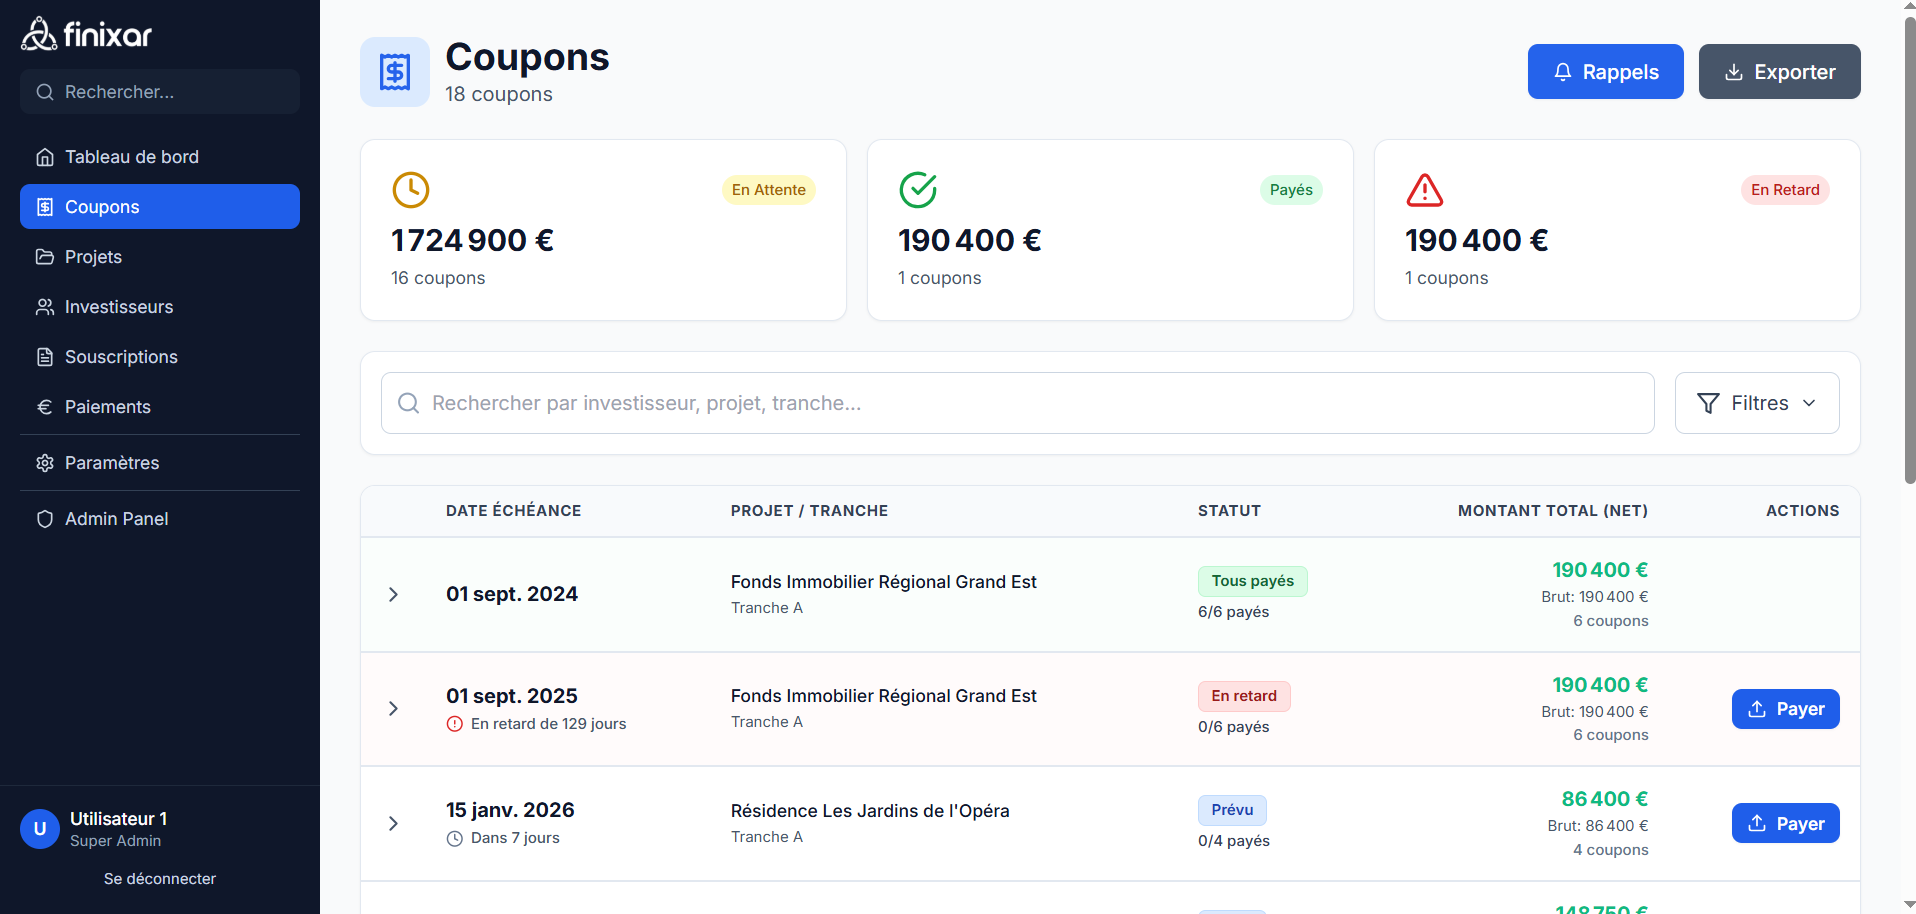Select the Tableau de bord home icon
1916x914 pixels.
click(x=44, y=156)
